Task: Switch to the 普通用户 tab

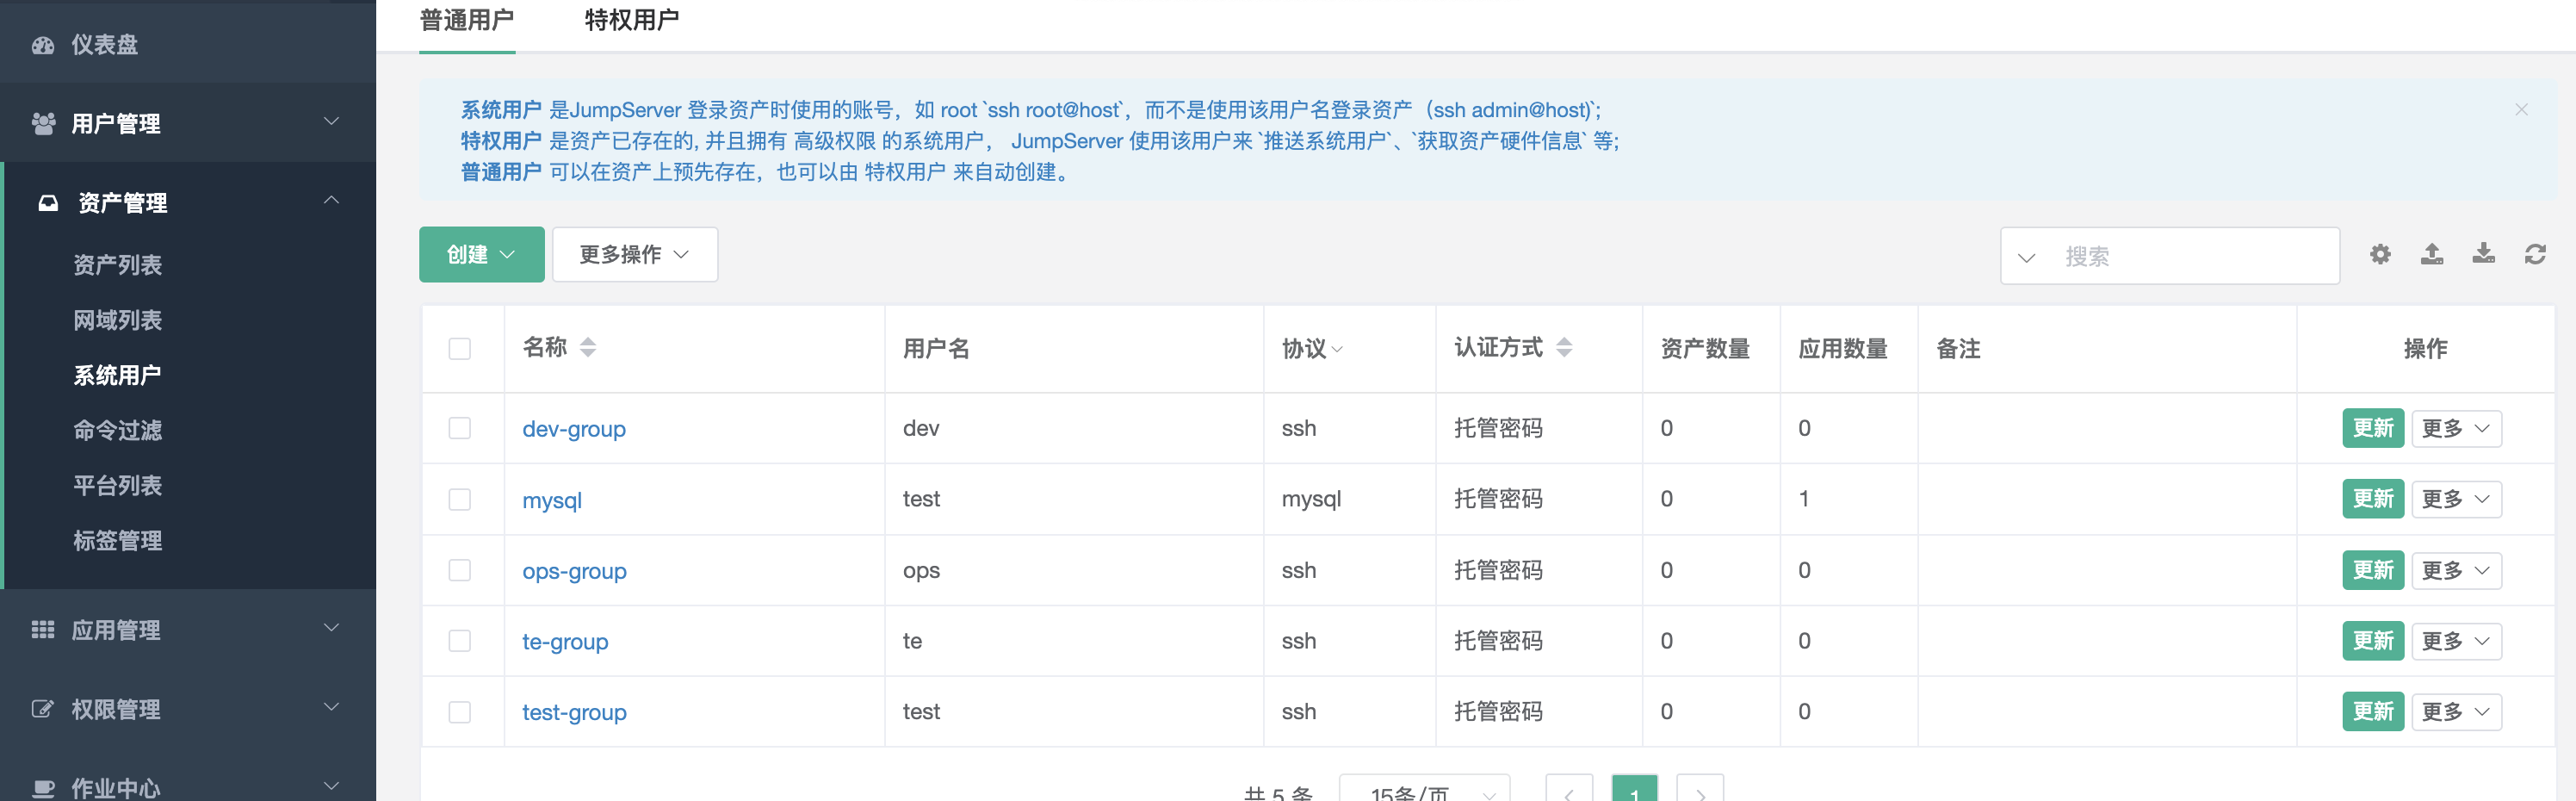Action: [x=467, y=20]
